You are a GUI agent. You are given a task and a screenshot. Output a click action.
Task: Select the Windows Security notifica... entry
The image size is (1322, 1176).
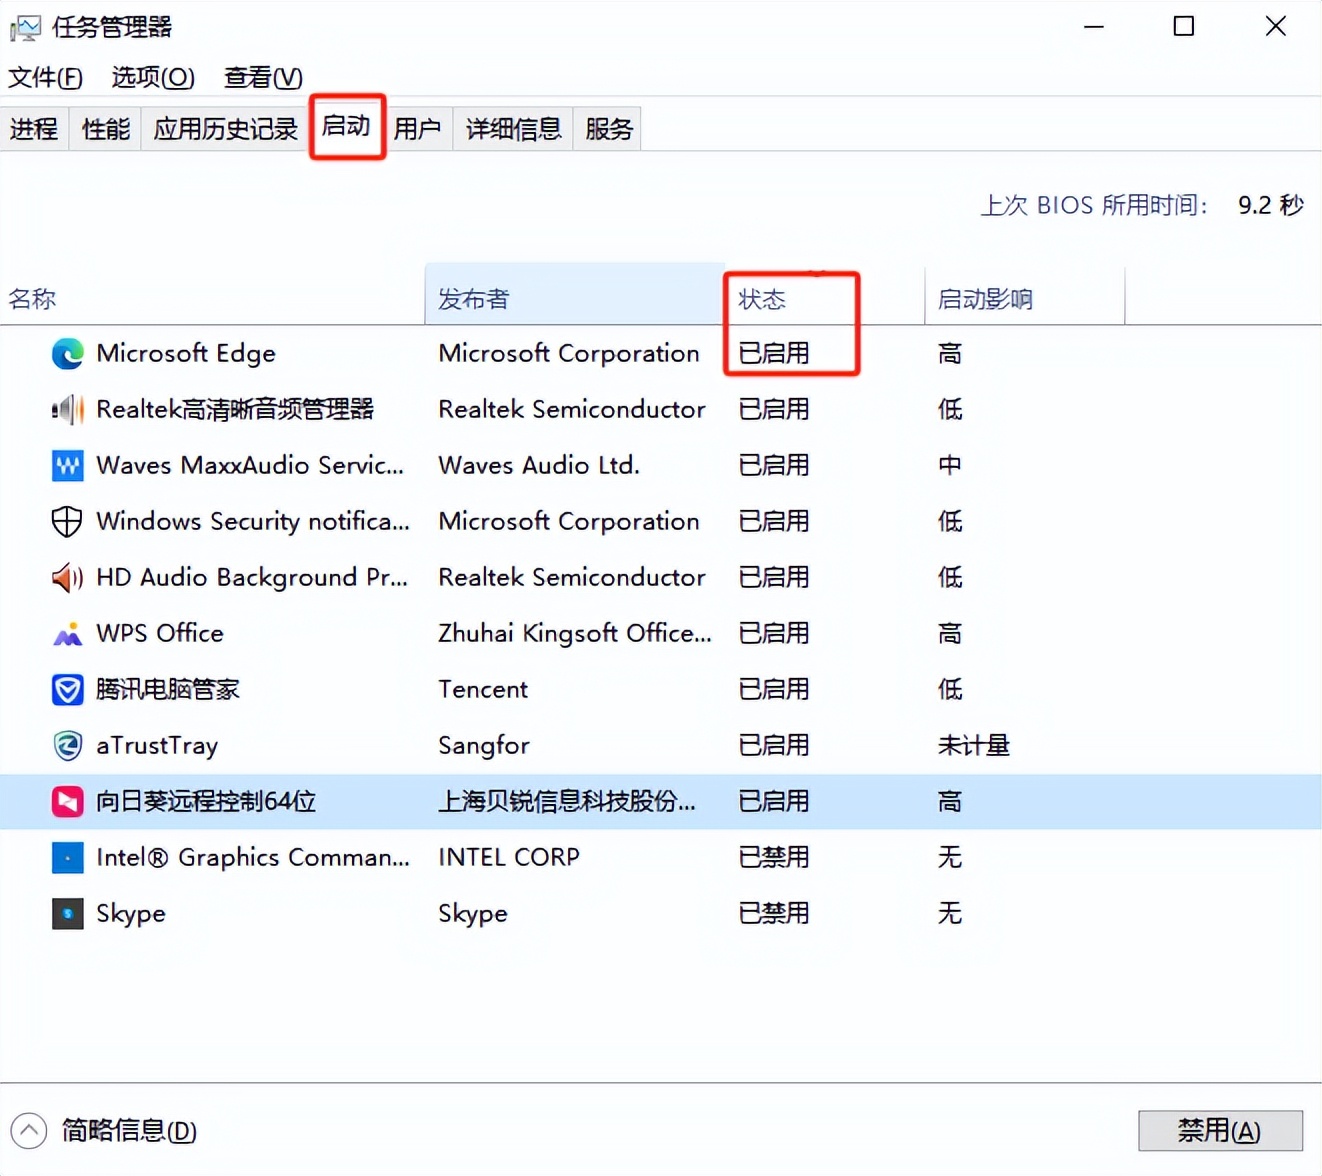[x=253, y=521]
